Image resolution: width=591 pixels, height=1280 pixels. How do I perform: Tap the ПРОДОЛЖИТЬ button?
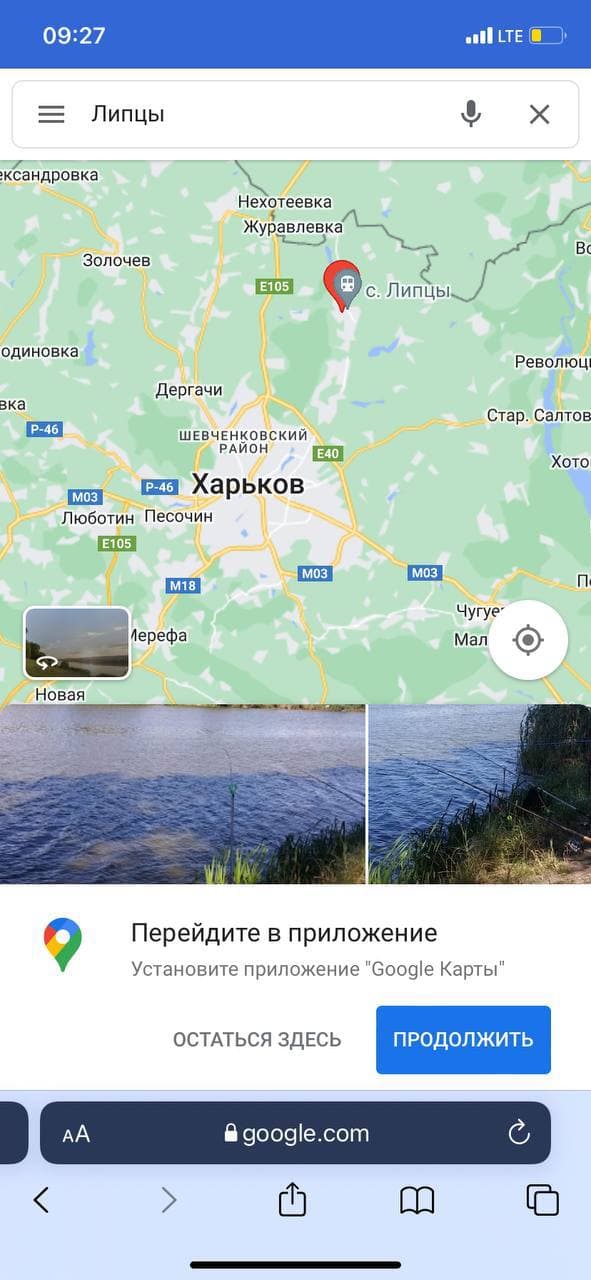[x=463, y=1039]
